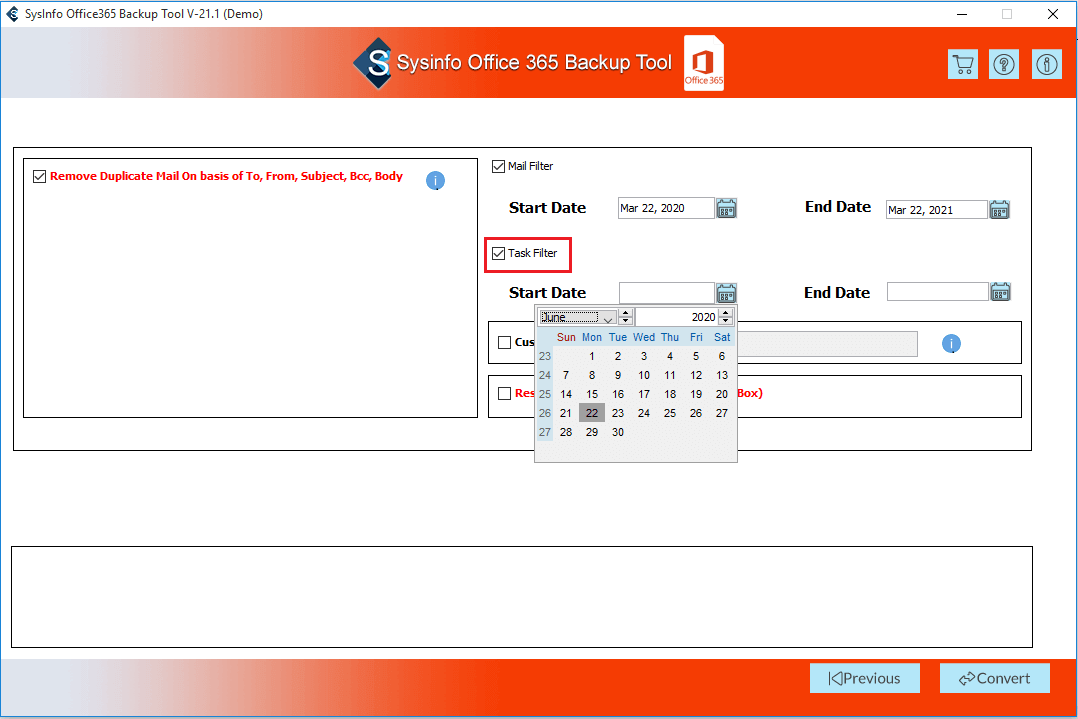Select June 21 in the calendar
Image resolution: width=1078 pixels, height=719 pixels.
566,413
